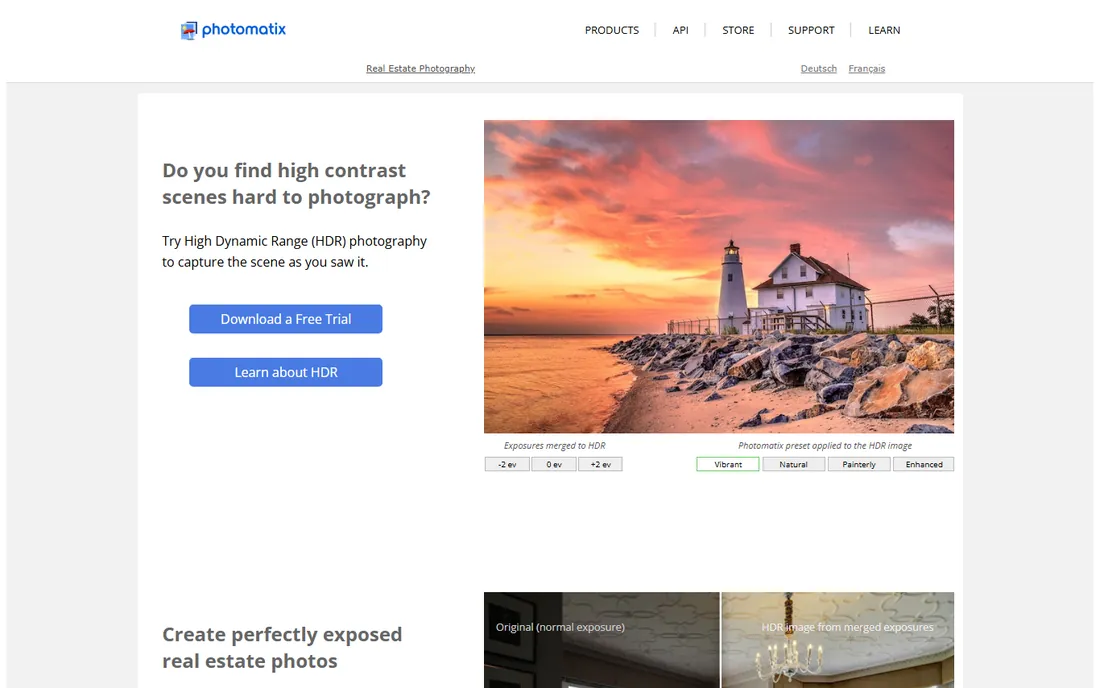Show the -2 ev exposure

coord(507,464)
